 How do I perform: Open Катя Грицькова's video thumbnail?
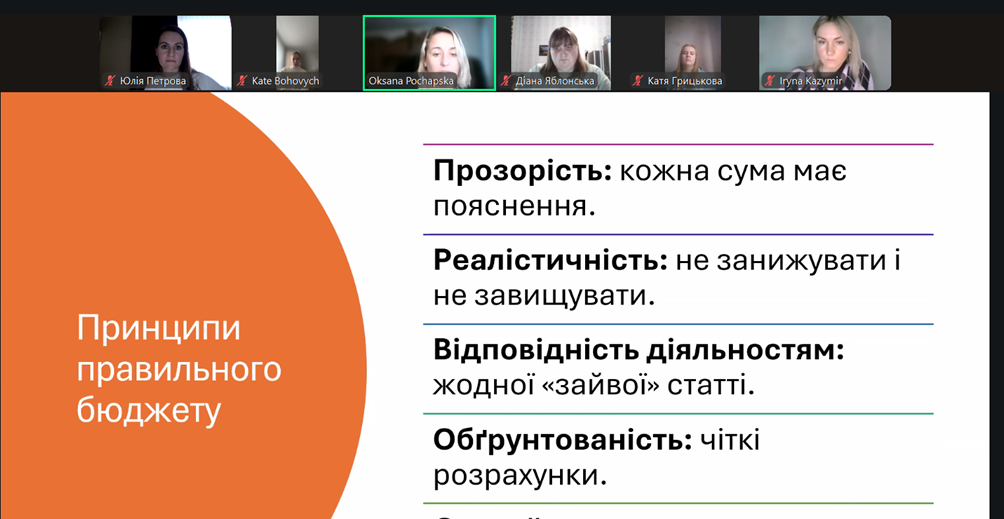(x=693, y=48)
